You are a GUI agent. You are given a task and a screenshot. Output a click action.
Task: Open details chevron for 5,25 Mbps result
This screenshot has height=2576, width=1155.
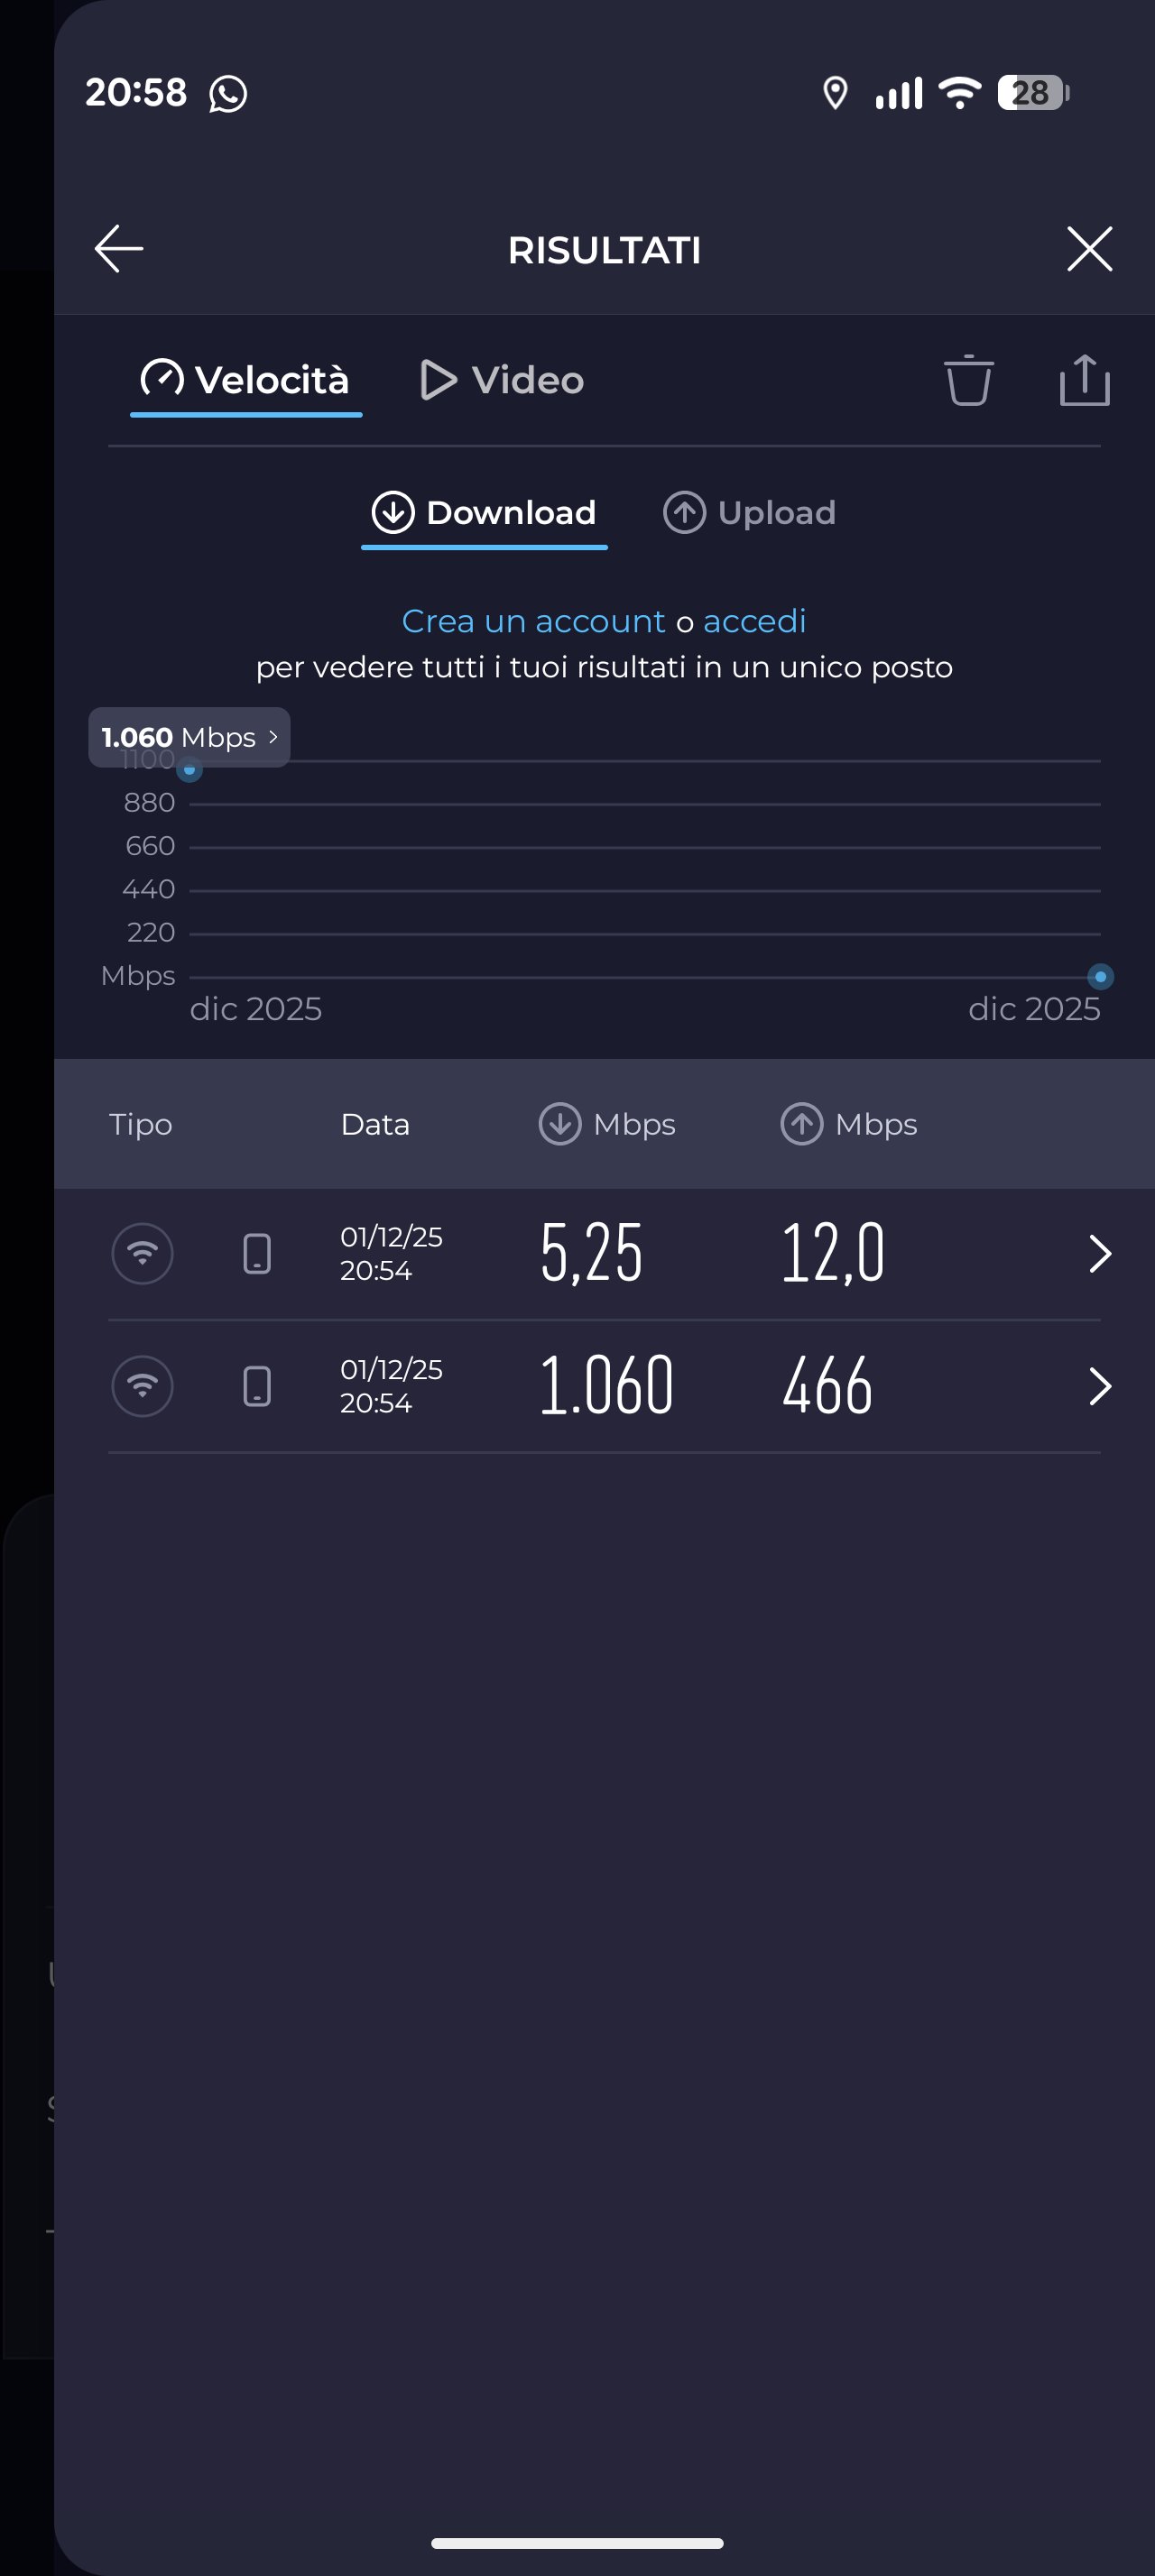tap(1099, 1253)
